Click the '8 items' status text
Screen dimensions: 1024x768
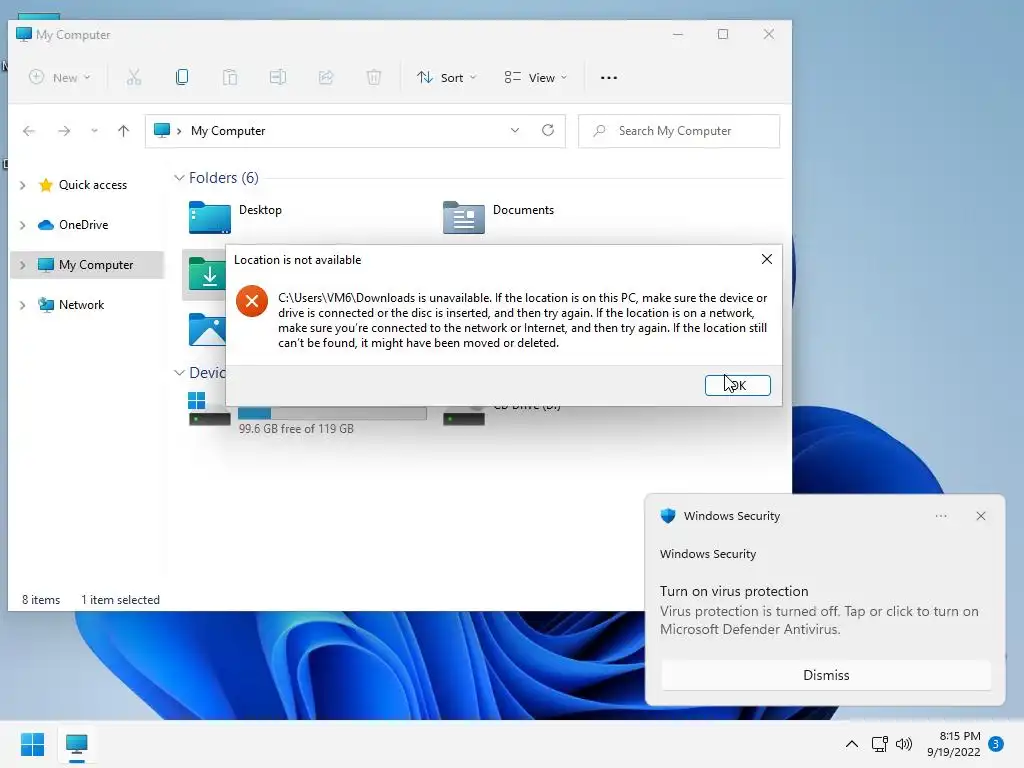pyautogui.click(x=41, y=600)
